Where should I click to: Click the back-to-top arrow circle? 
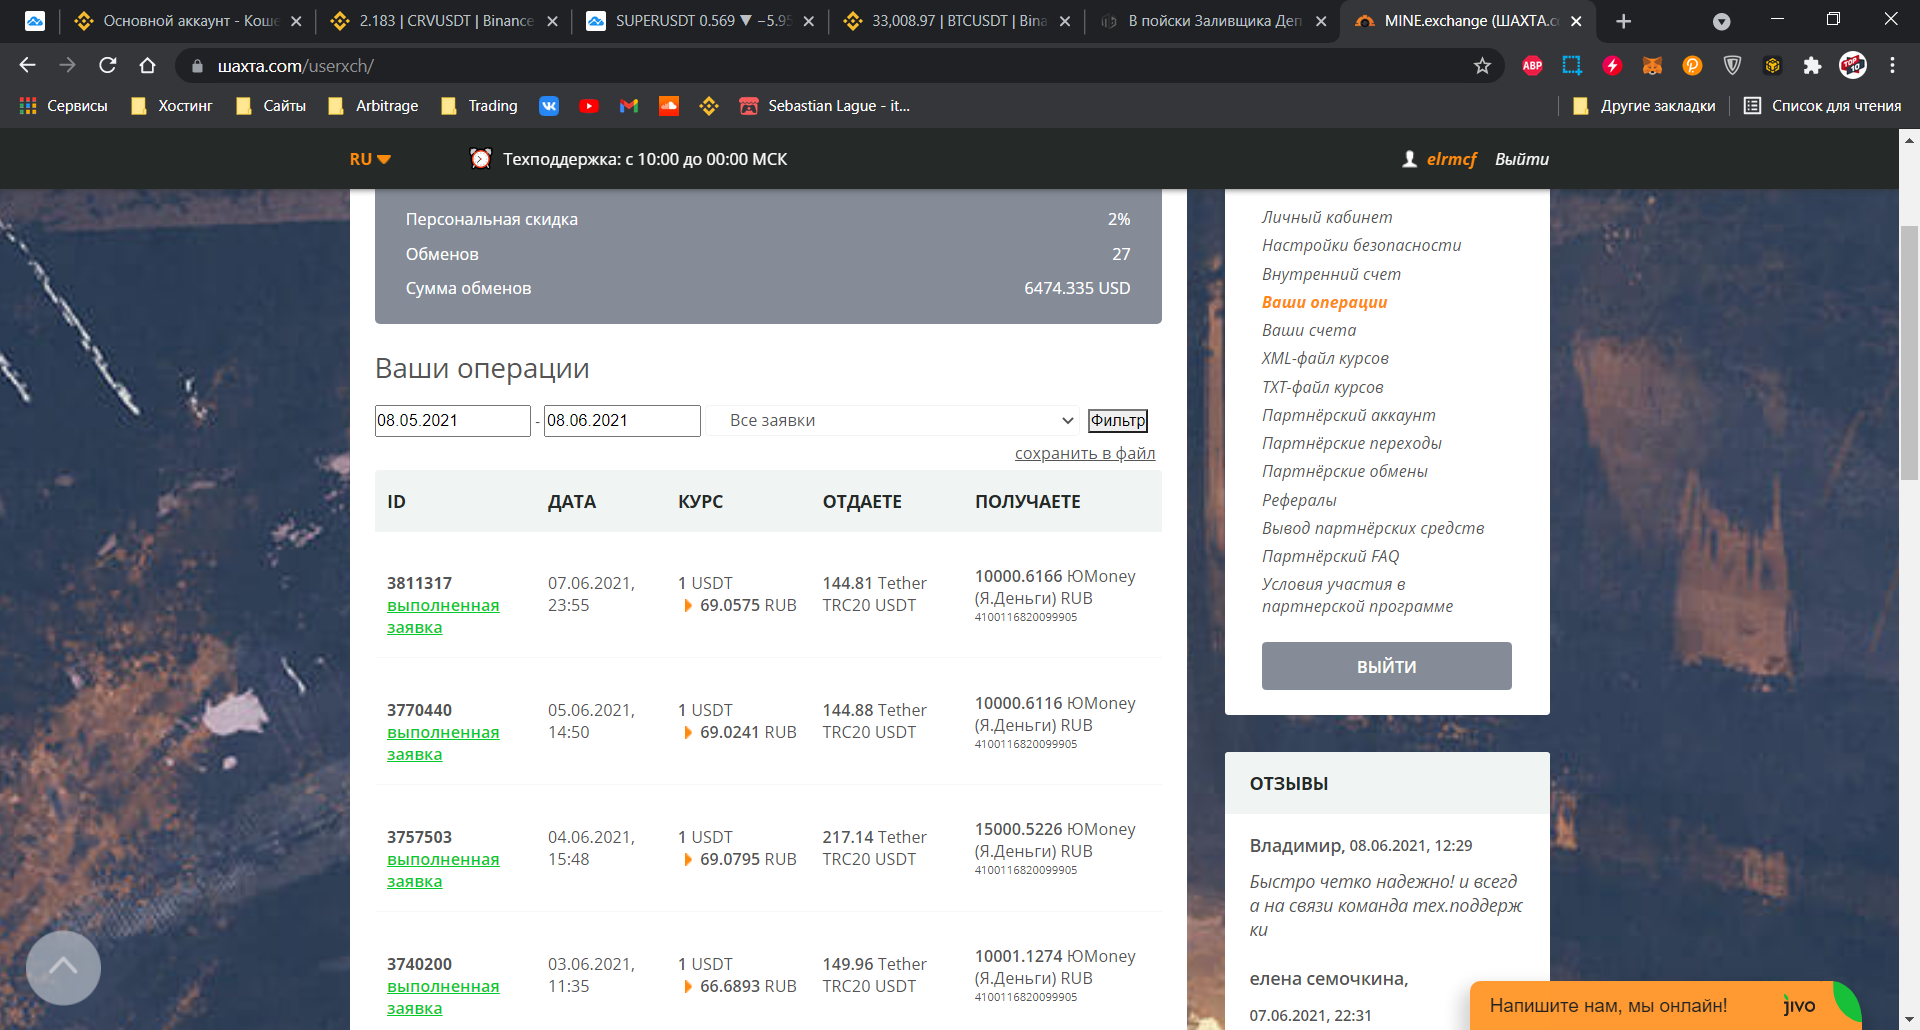63,967
